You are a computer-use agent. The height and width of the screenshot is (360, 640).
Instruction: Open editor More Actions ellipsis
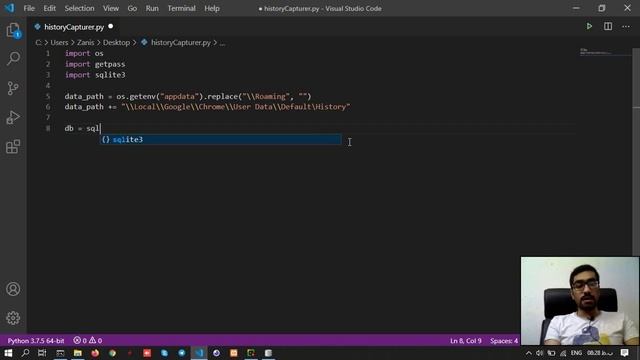tap(626, 27)
